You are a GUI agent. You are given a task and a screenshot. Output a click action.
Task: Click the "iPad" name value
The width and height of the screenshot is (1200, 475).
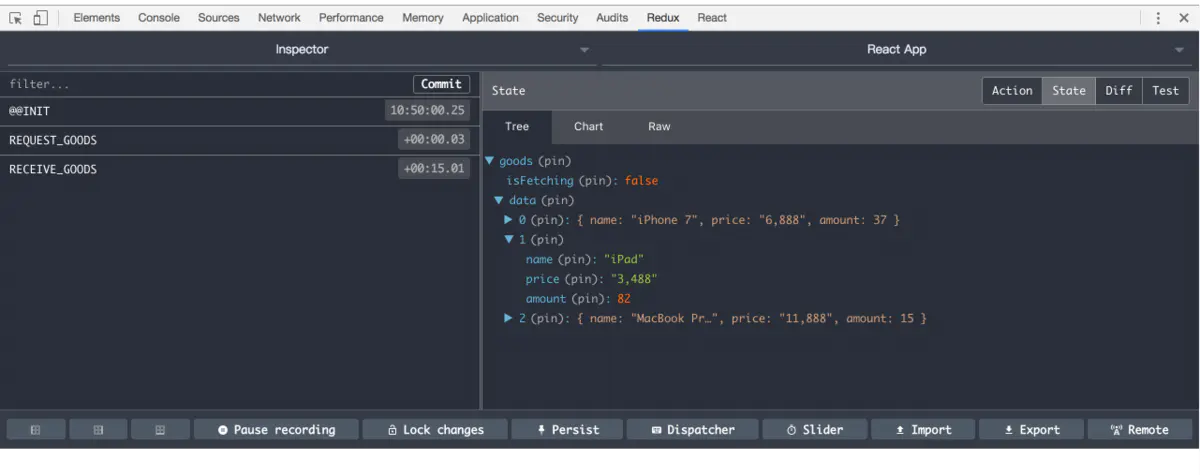(624, 260)
